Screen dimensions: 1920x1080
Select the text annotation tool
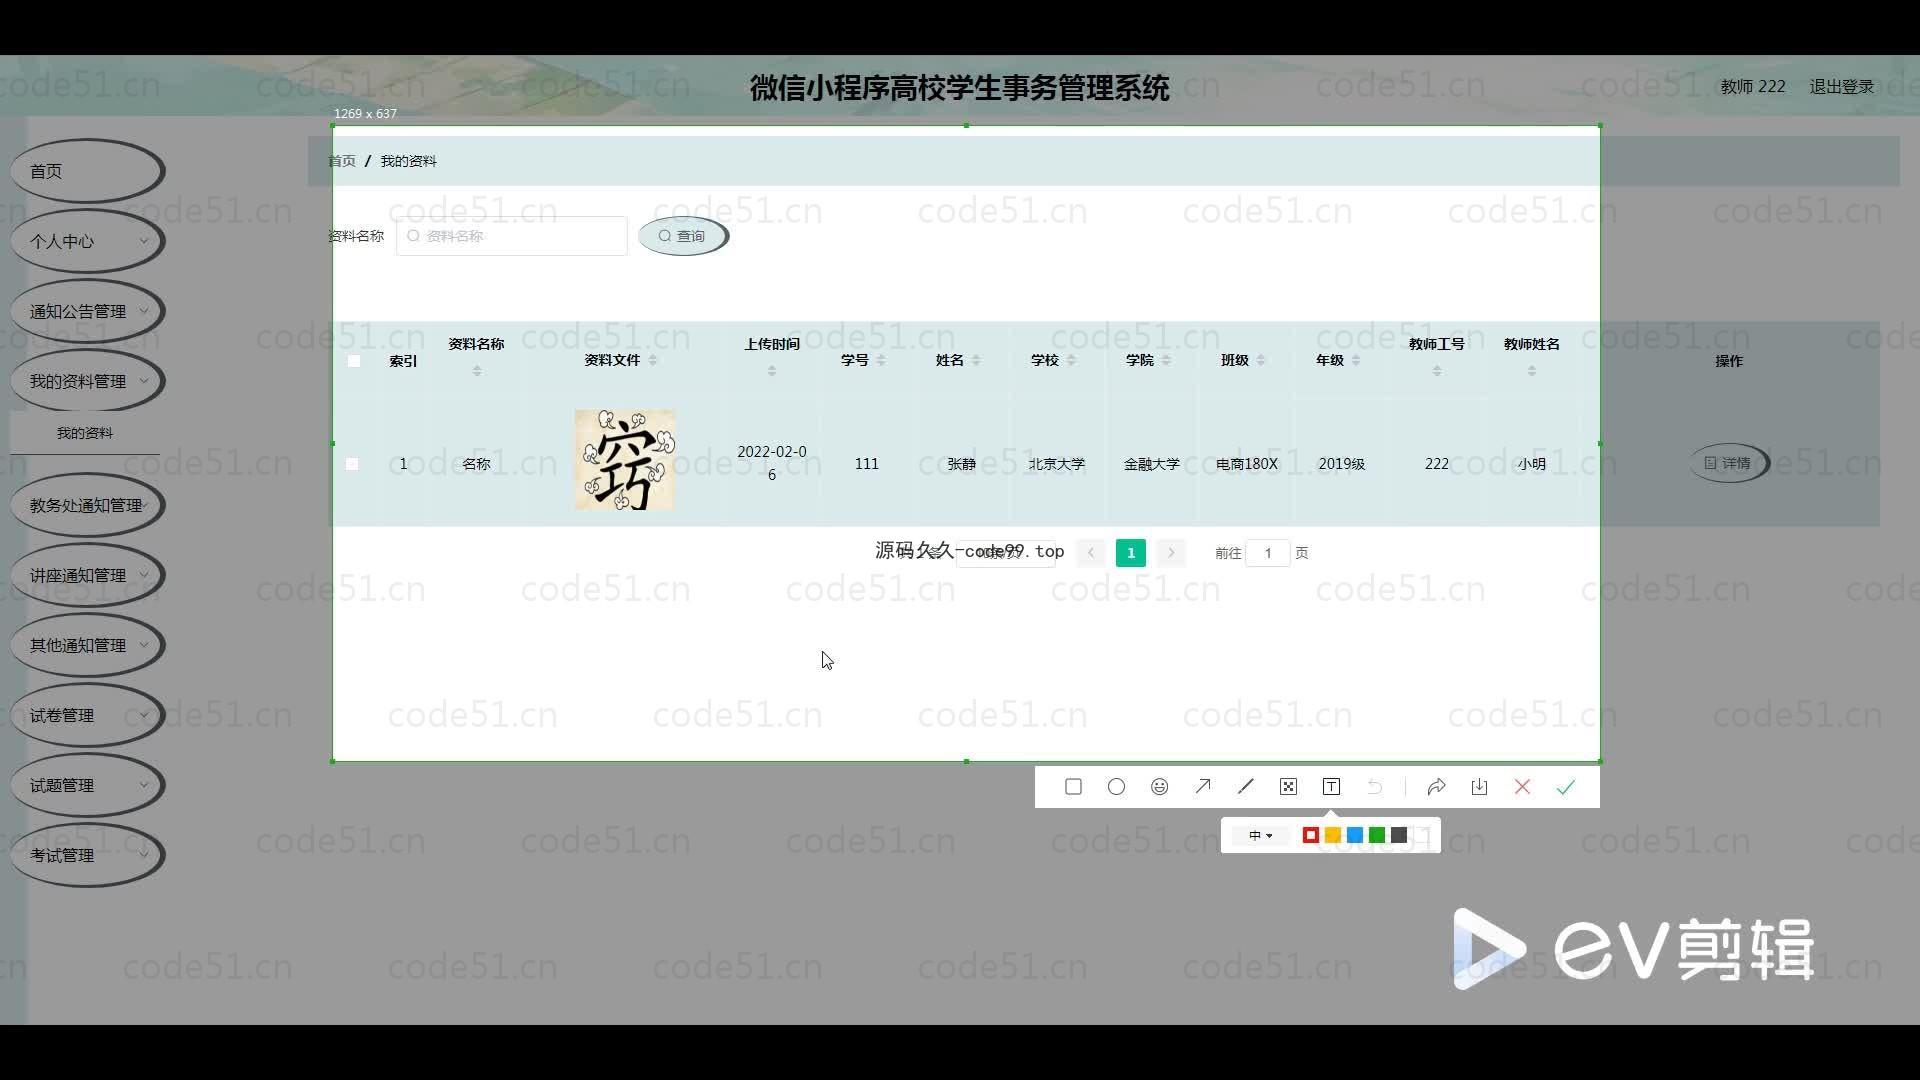(x=1331, y=787)
